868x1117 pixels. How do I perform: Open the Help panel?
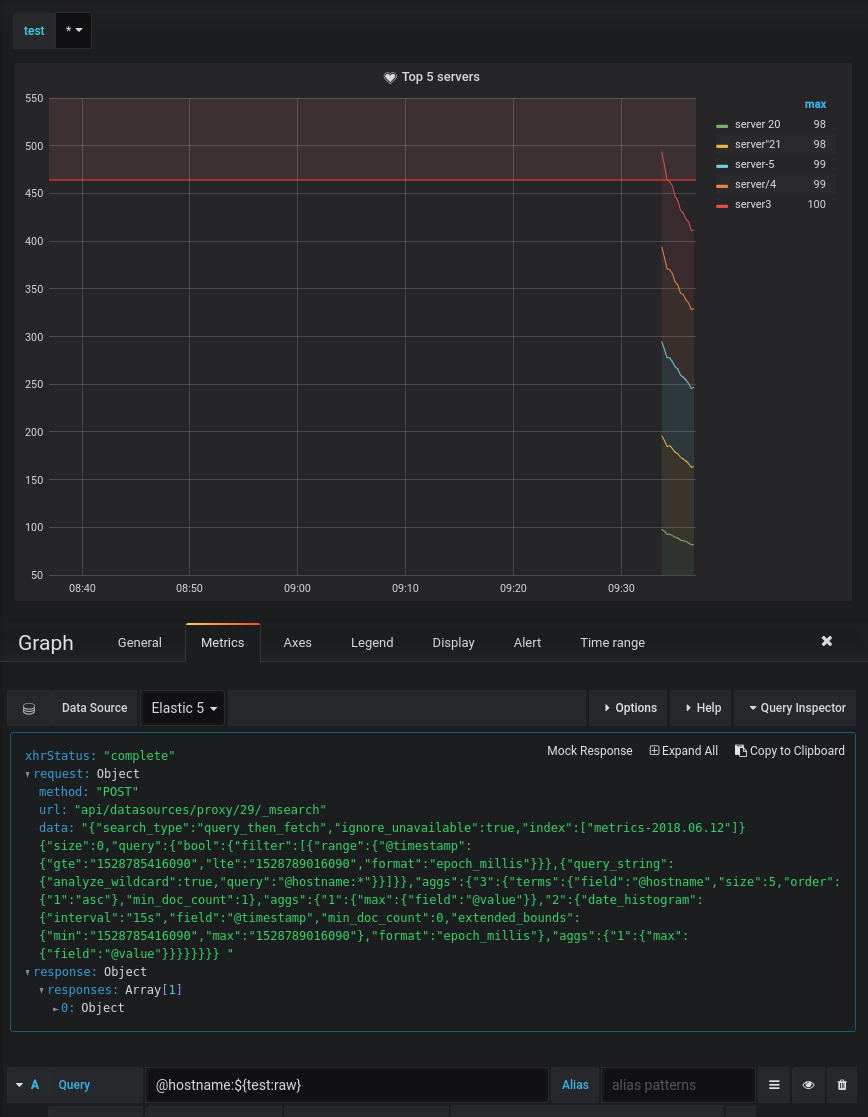coord(704,708)
